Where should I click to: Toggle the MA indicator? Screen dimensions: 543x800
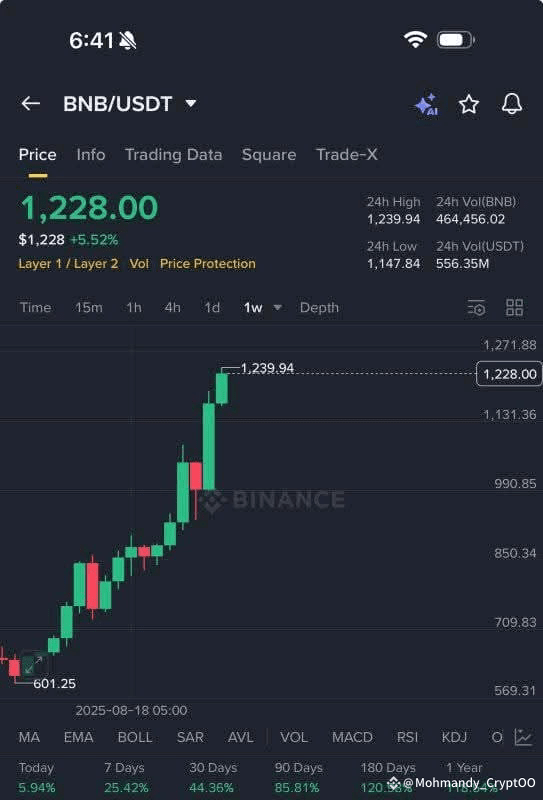tap(29, 737)
